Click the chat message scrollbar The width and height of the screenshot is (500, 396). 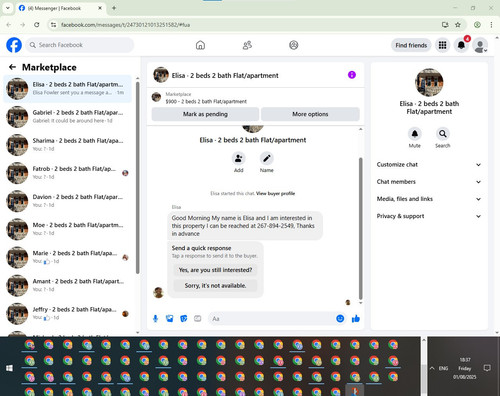360,228
